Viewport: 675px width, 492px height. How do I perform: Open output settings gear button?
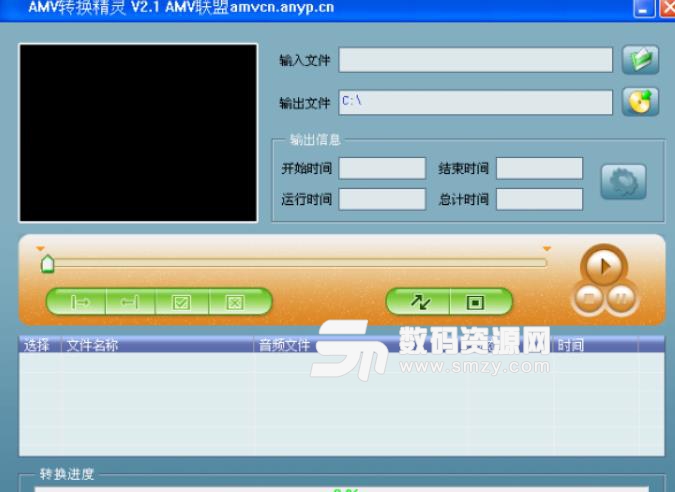(623, 182)
